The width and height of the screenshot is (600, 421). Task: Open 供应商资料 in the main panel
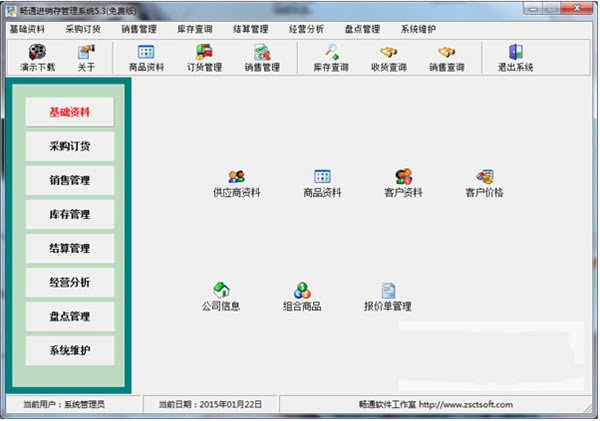pyautogui.click(x=236, y=184)
